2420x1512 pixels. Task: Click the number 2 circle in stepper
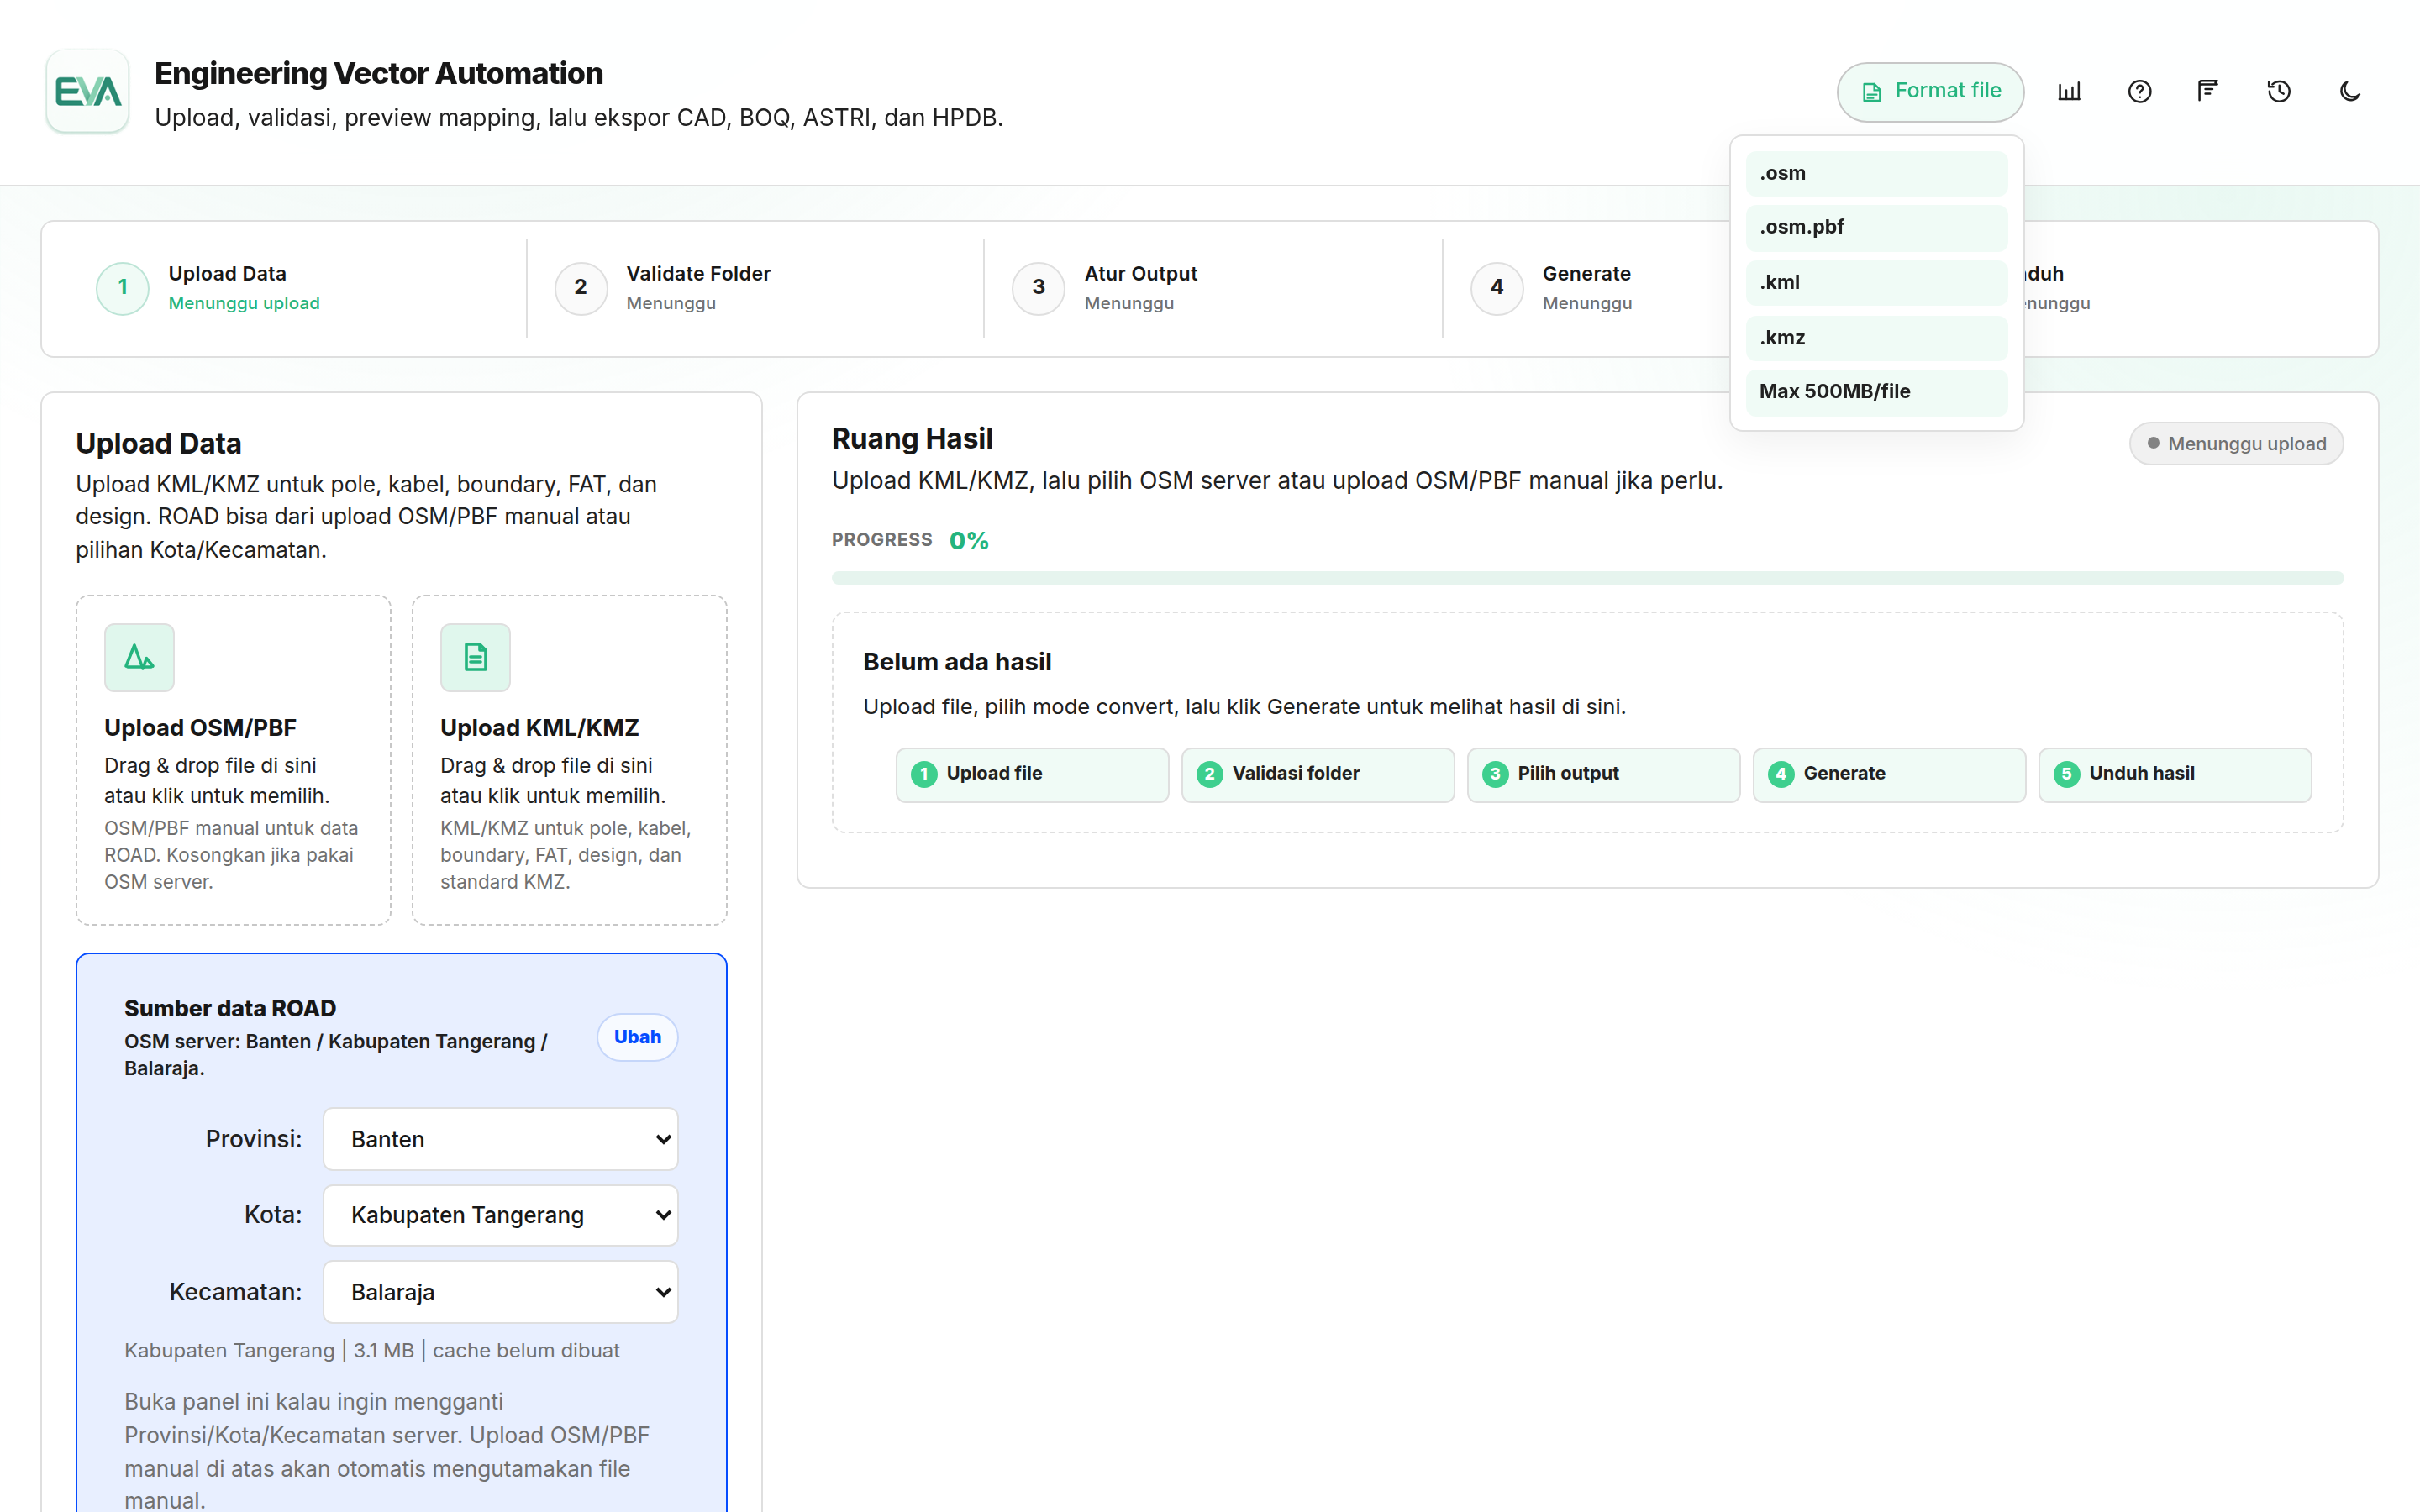(581, 288)
